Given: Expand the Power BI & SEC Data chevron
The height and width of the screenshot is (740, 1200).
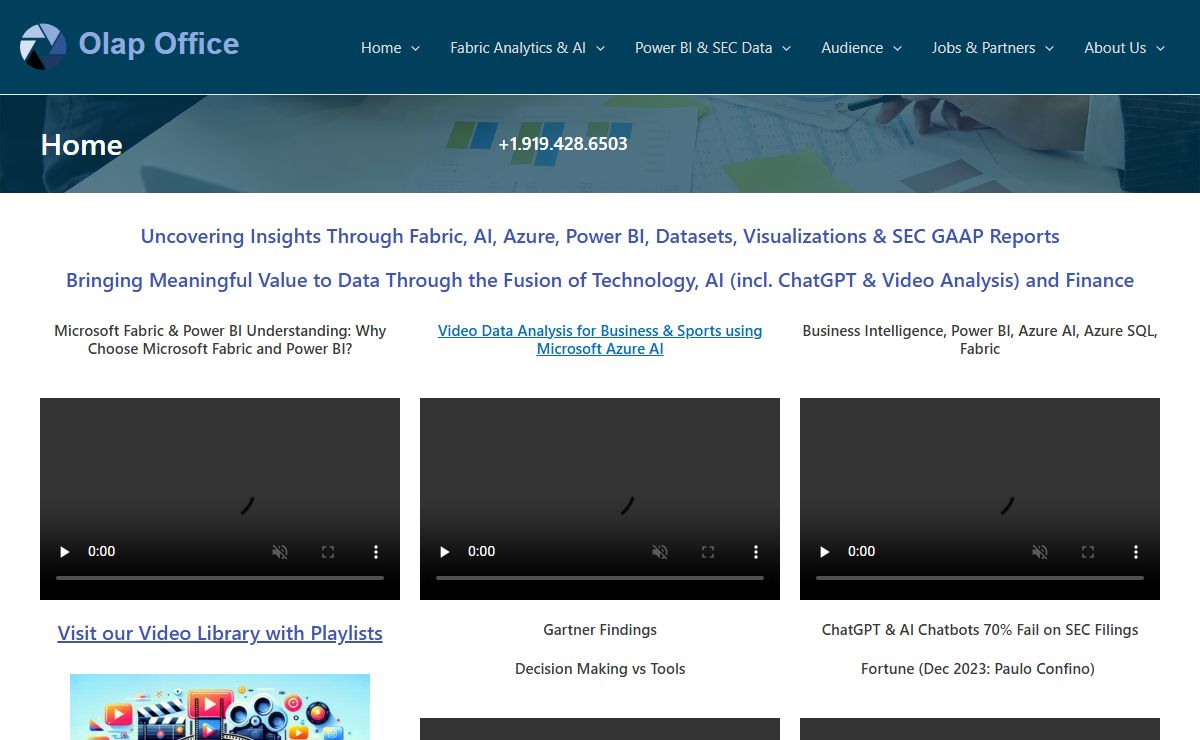Looking at the screenshot, I should (x=786, y=48).
